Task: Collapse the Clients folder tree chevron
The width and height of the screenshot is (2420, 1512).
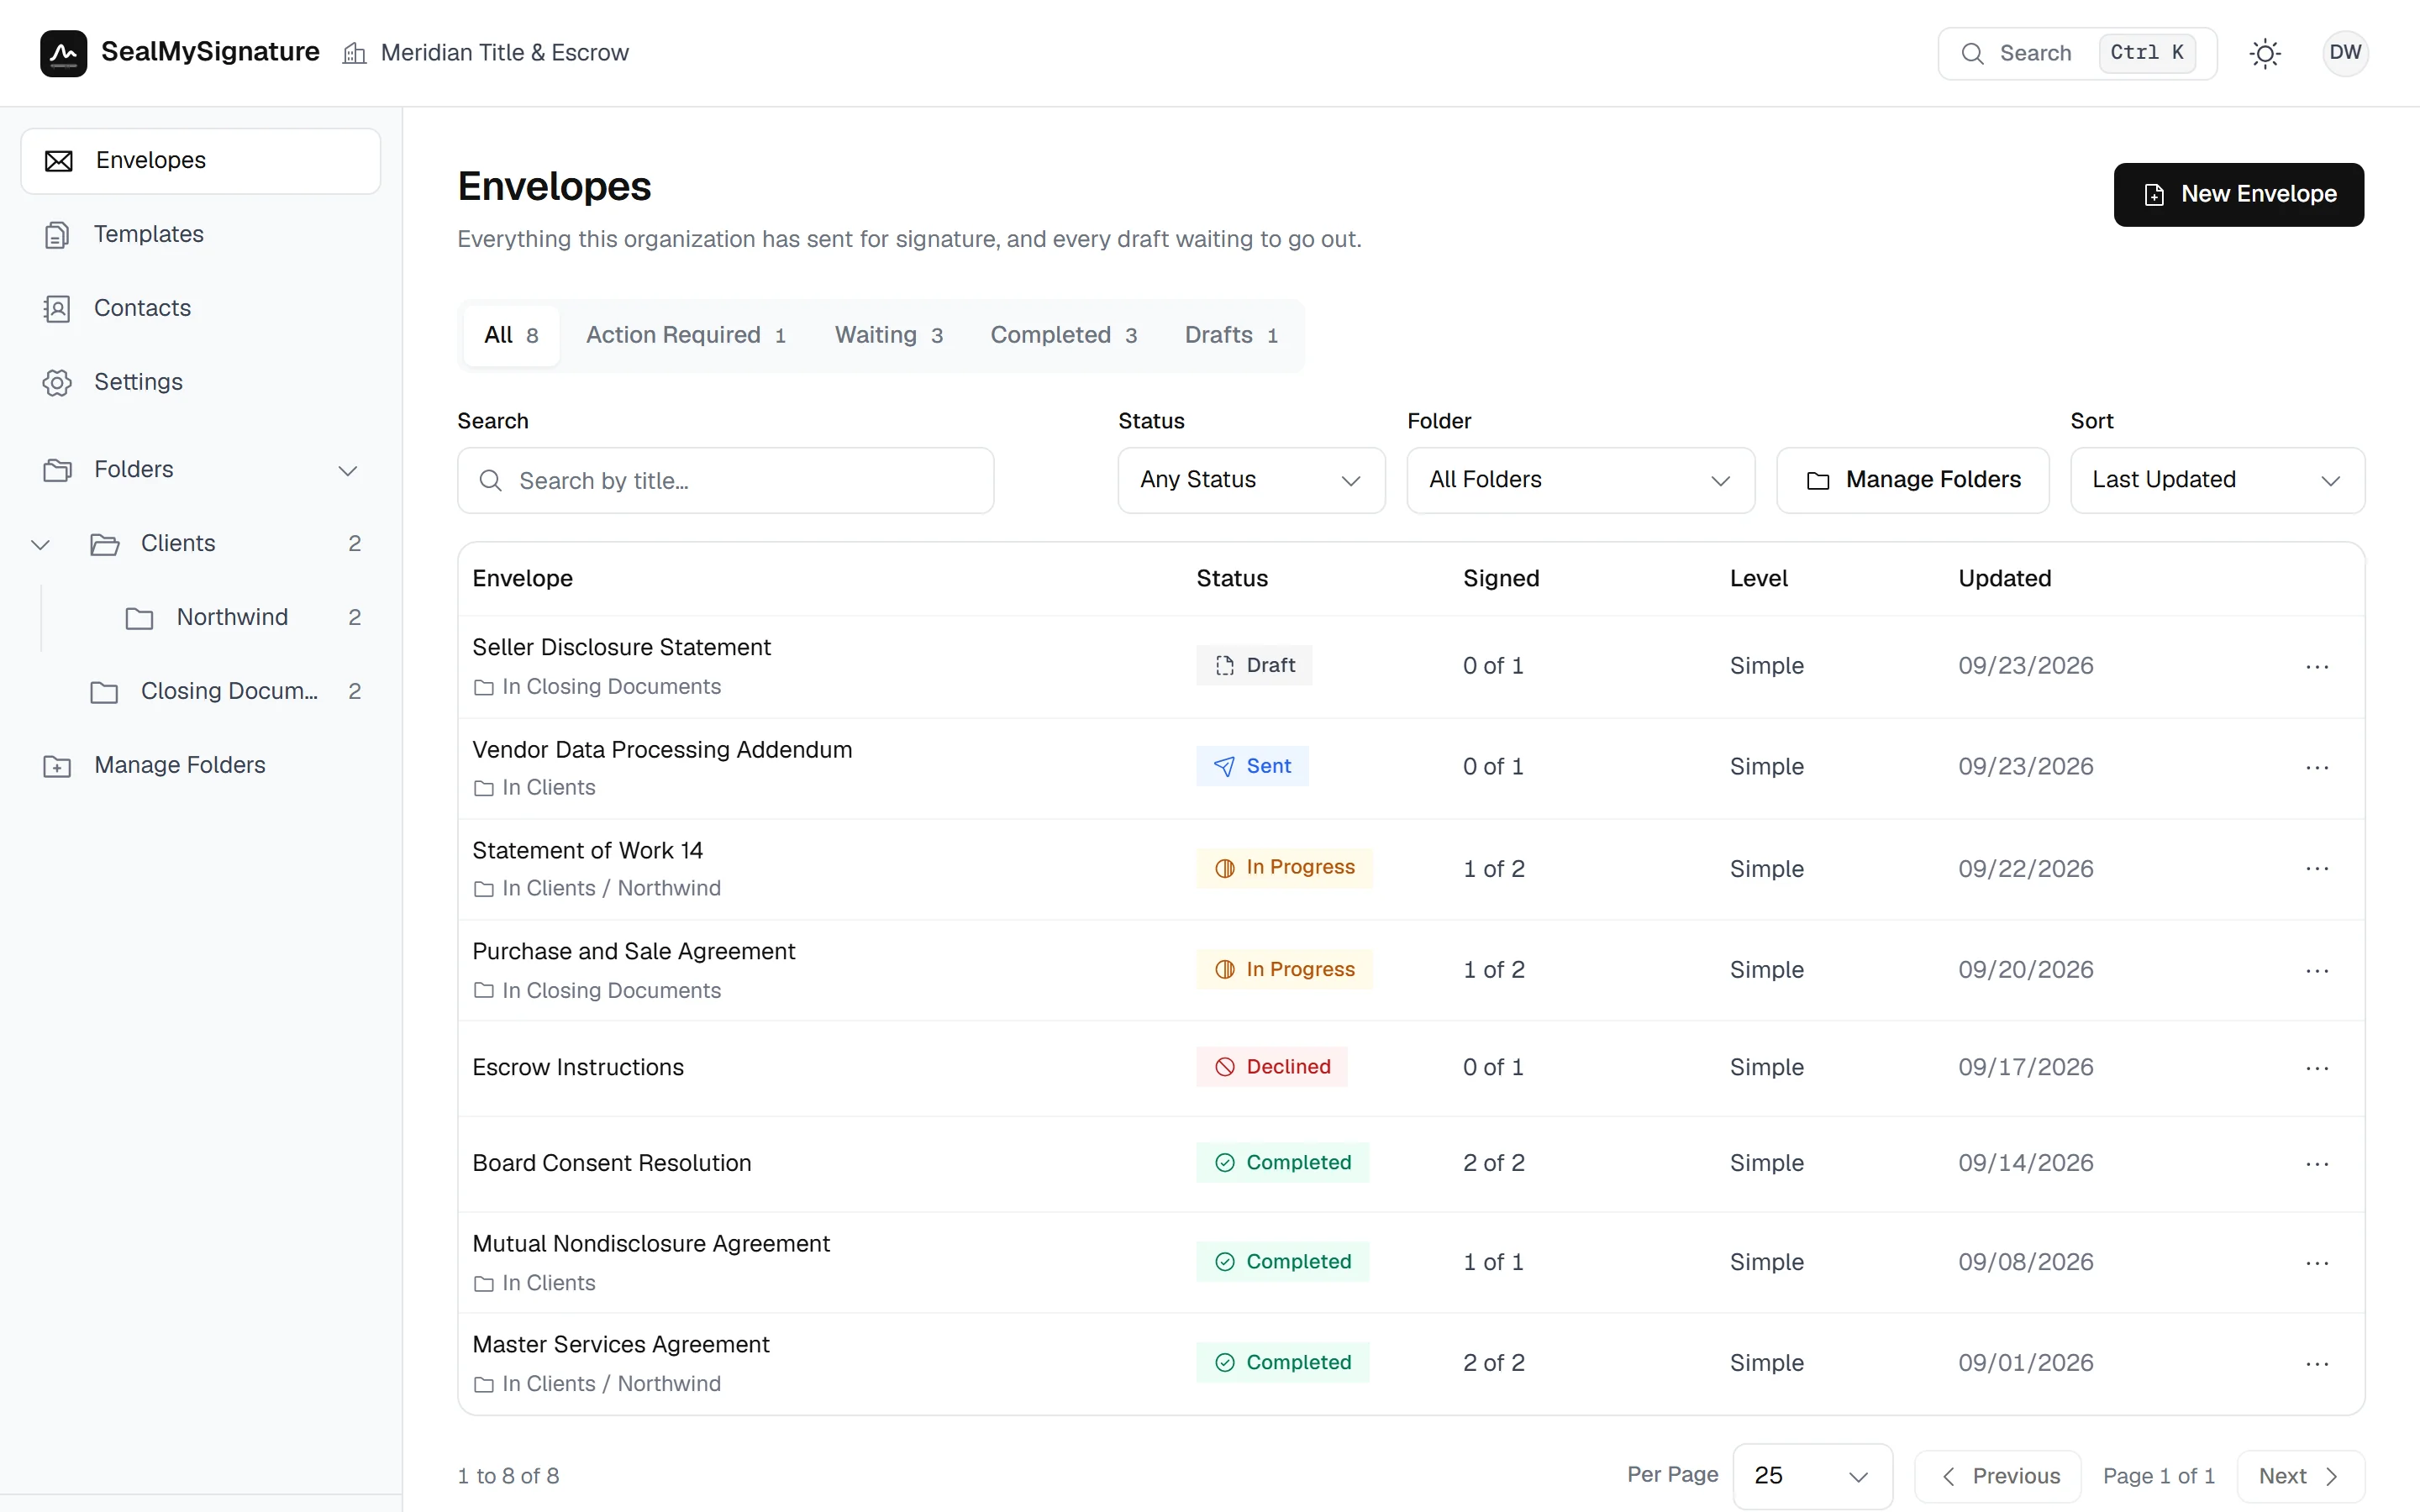Action: (40, 544)
